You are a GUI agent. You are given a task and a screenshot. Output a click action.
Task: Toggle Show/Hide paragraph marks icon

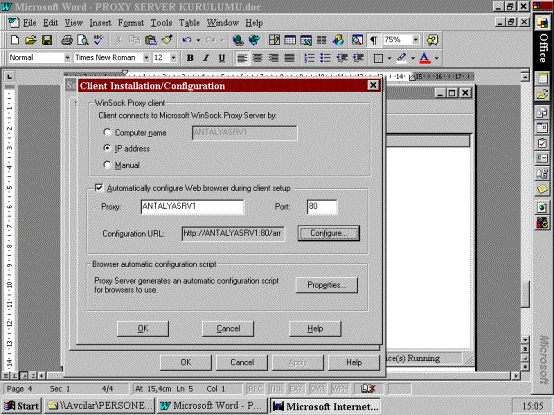click(x=373, y=40)
